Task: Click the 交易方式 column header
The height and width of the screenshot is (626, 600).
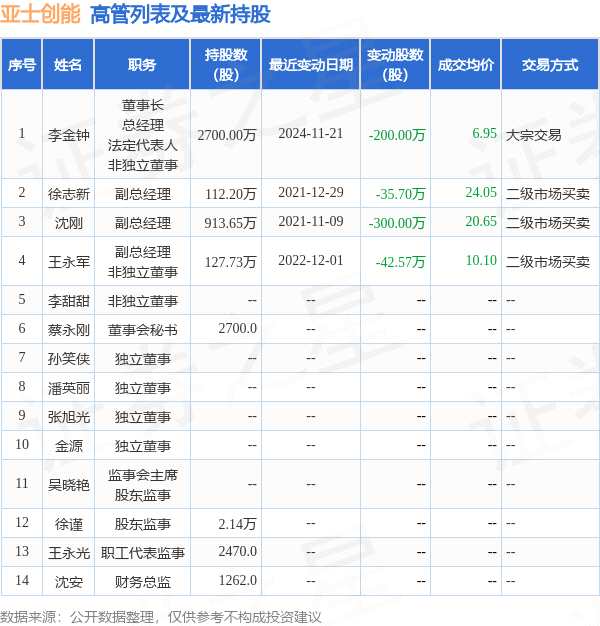Action: (x=550, y=64)
